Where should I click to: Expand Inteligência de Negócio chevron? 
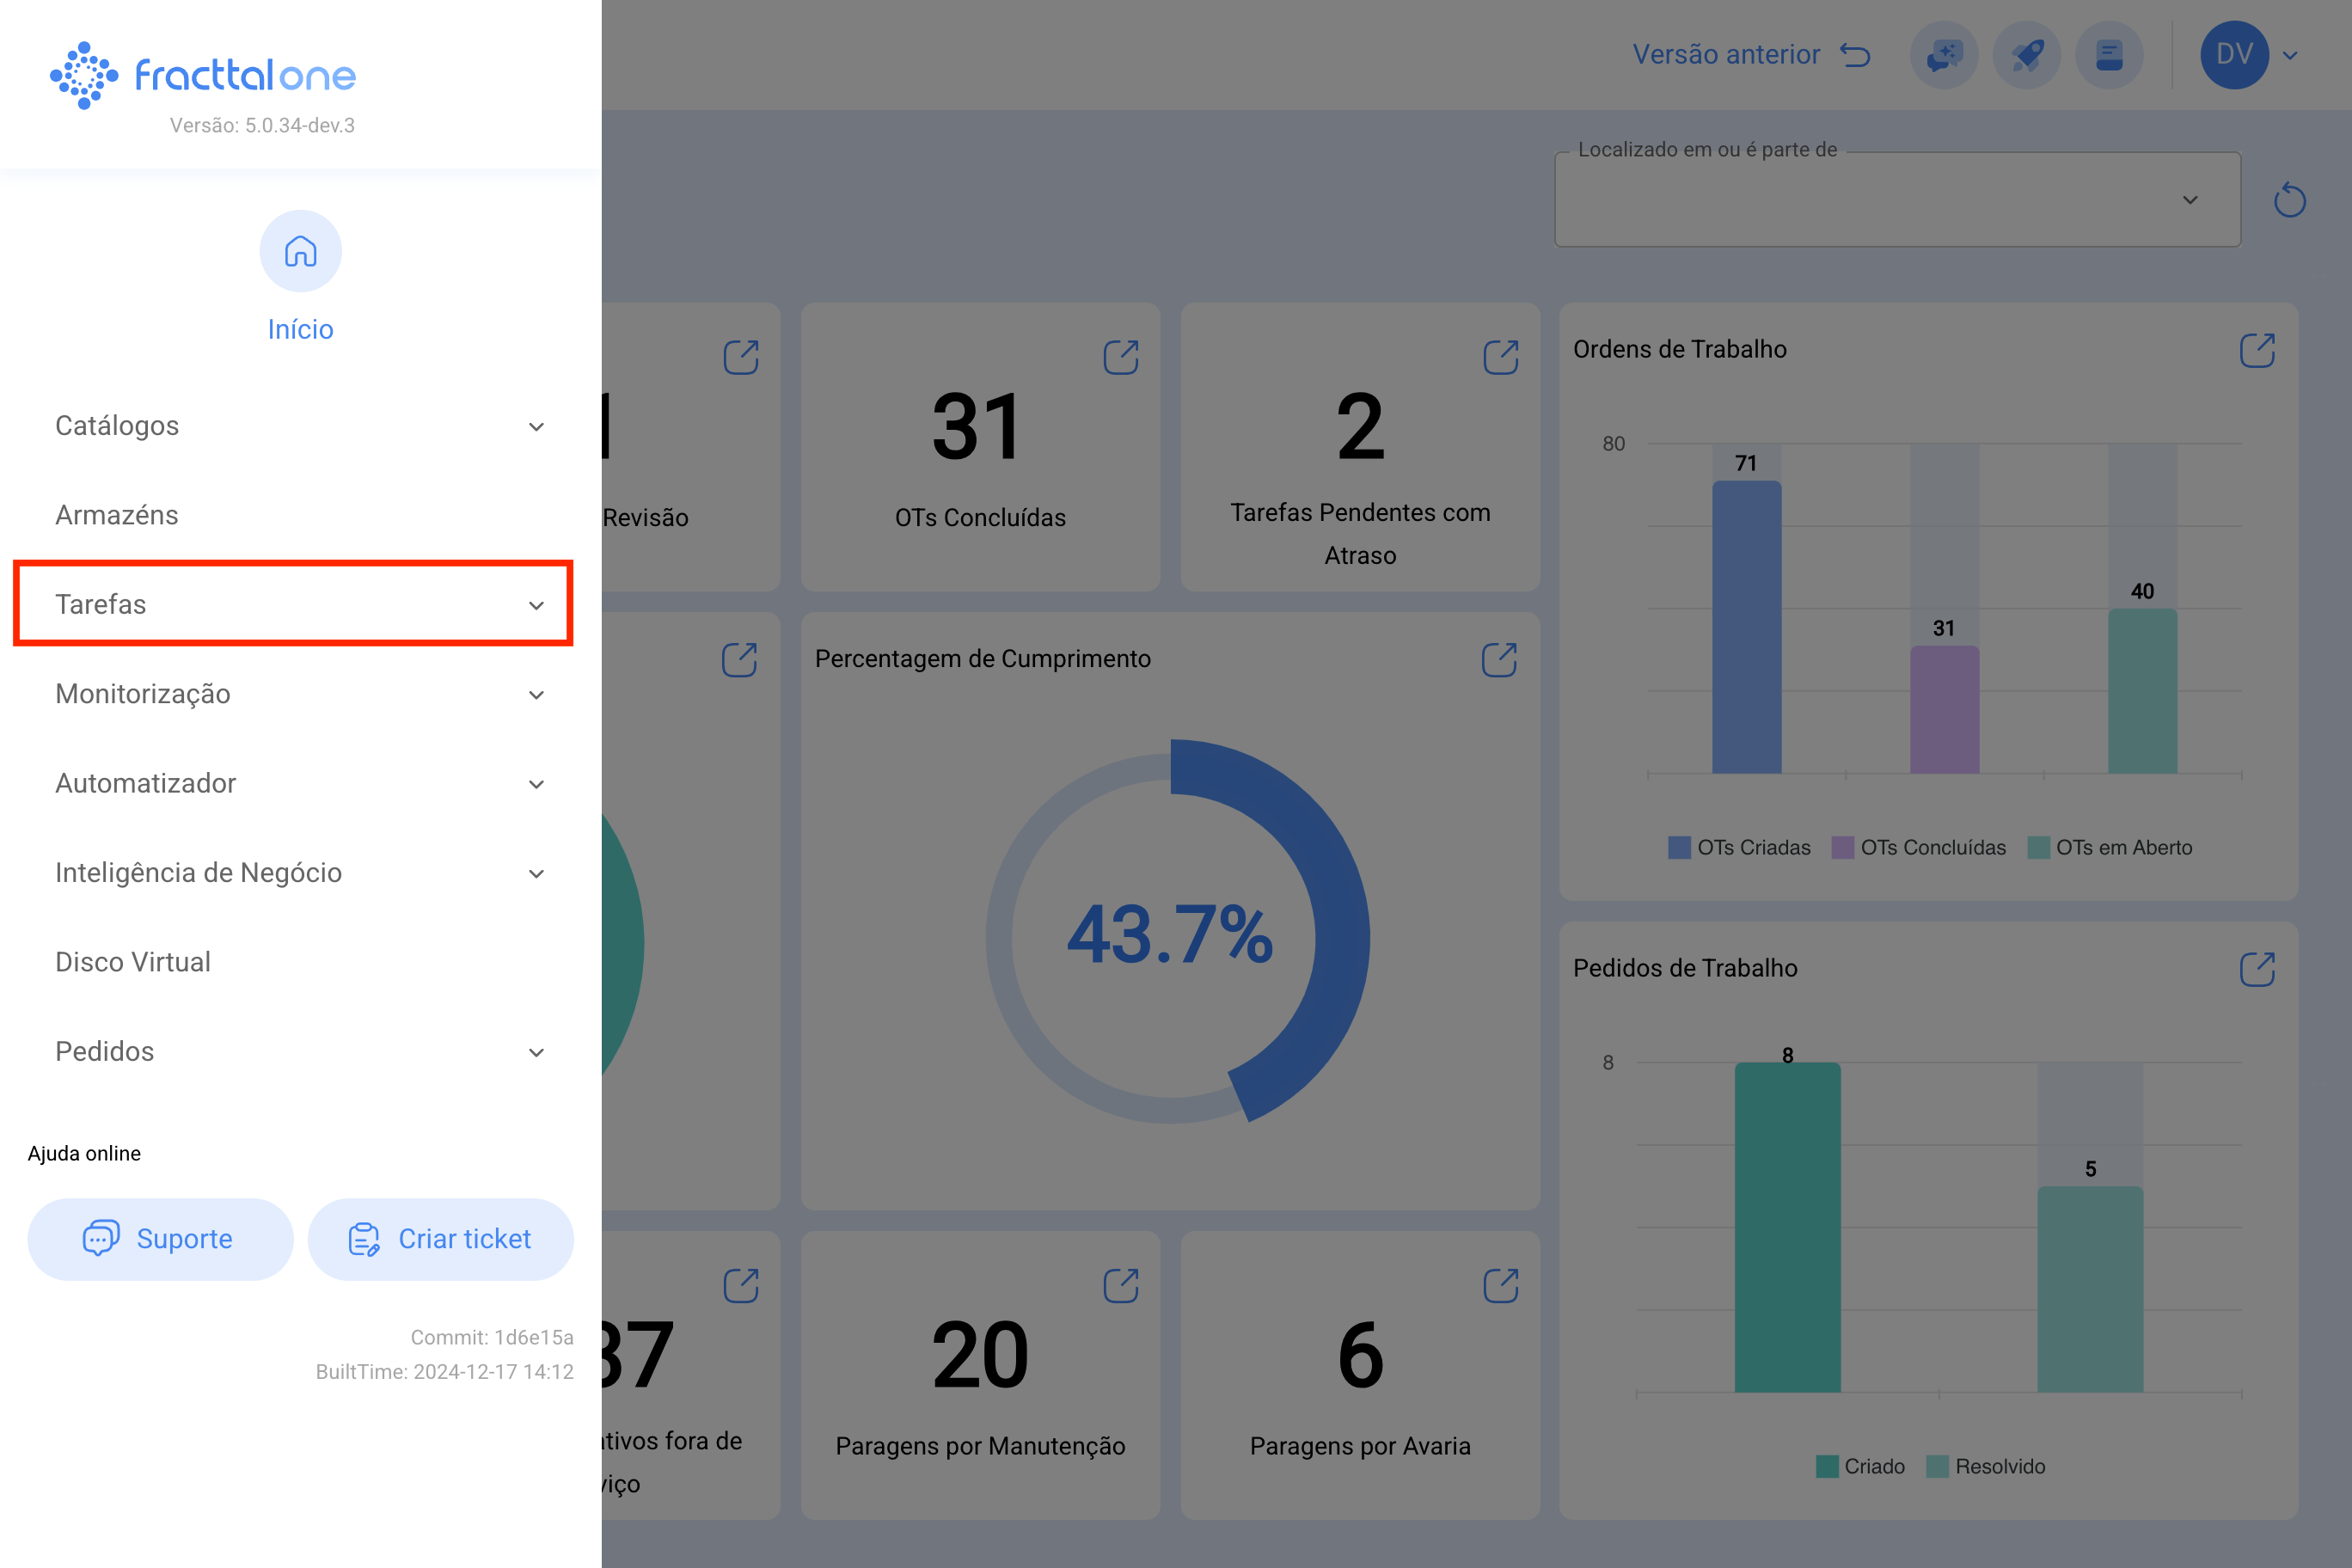pyautogui.click(x=536, y=874)
